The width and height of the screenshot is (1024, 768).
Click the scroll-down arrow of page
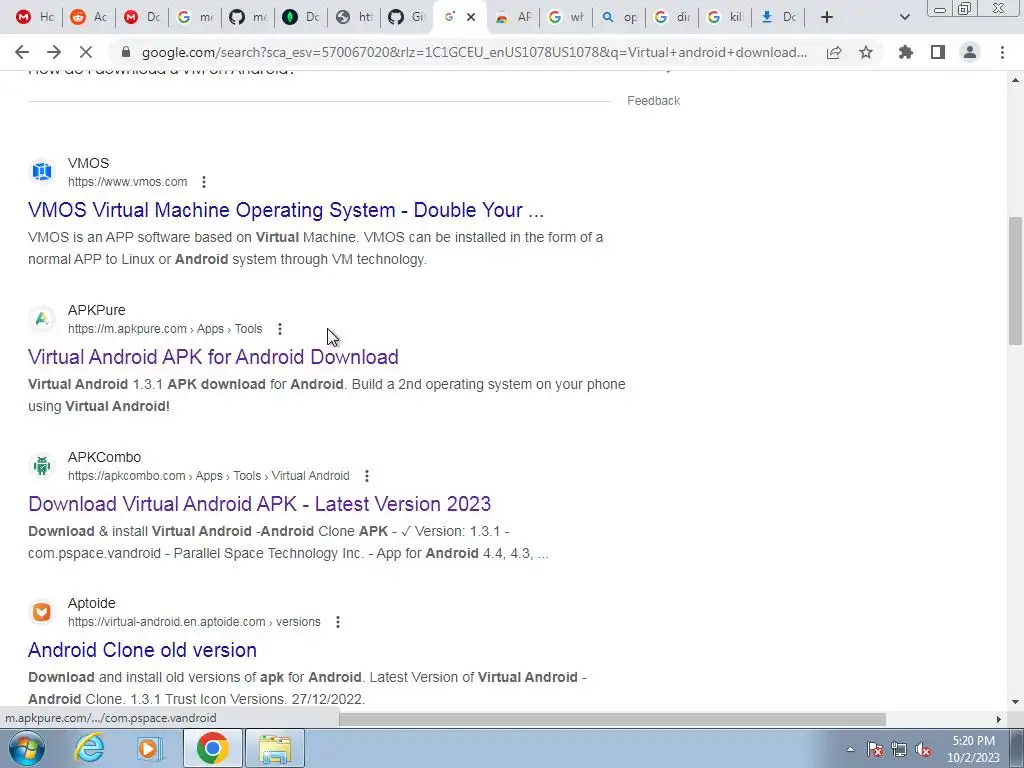pos(1015,702)
